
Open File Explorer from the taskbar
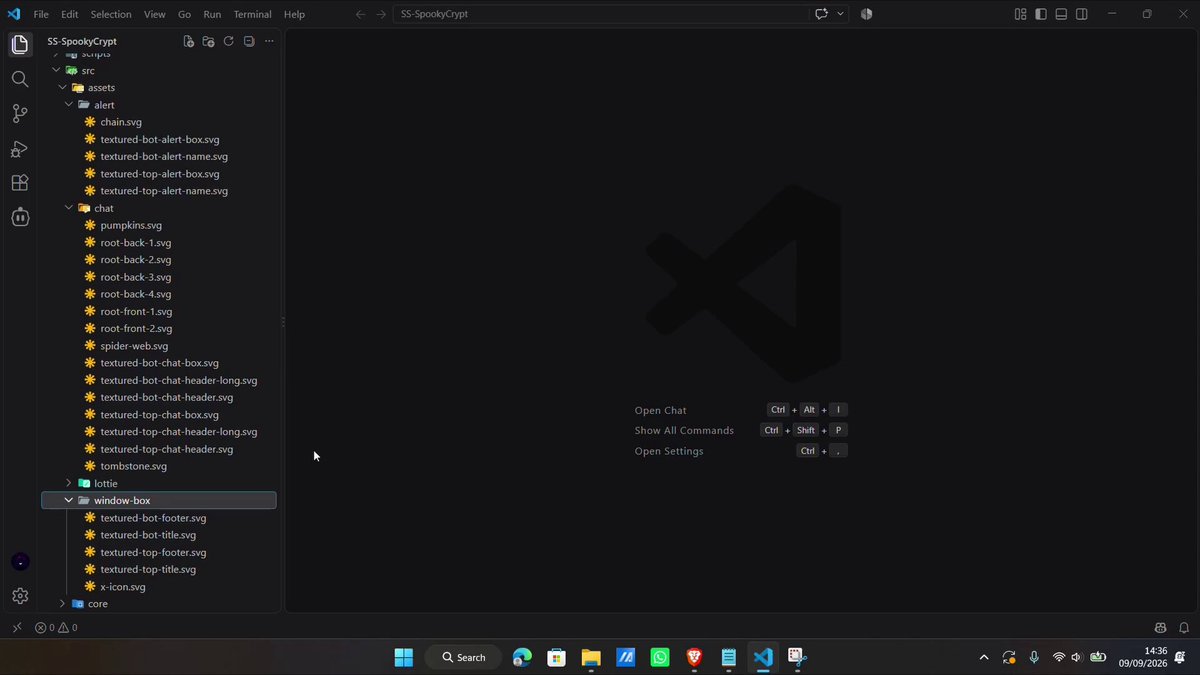[591, 657]
